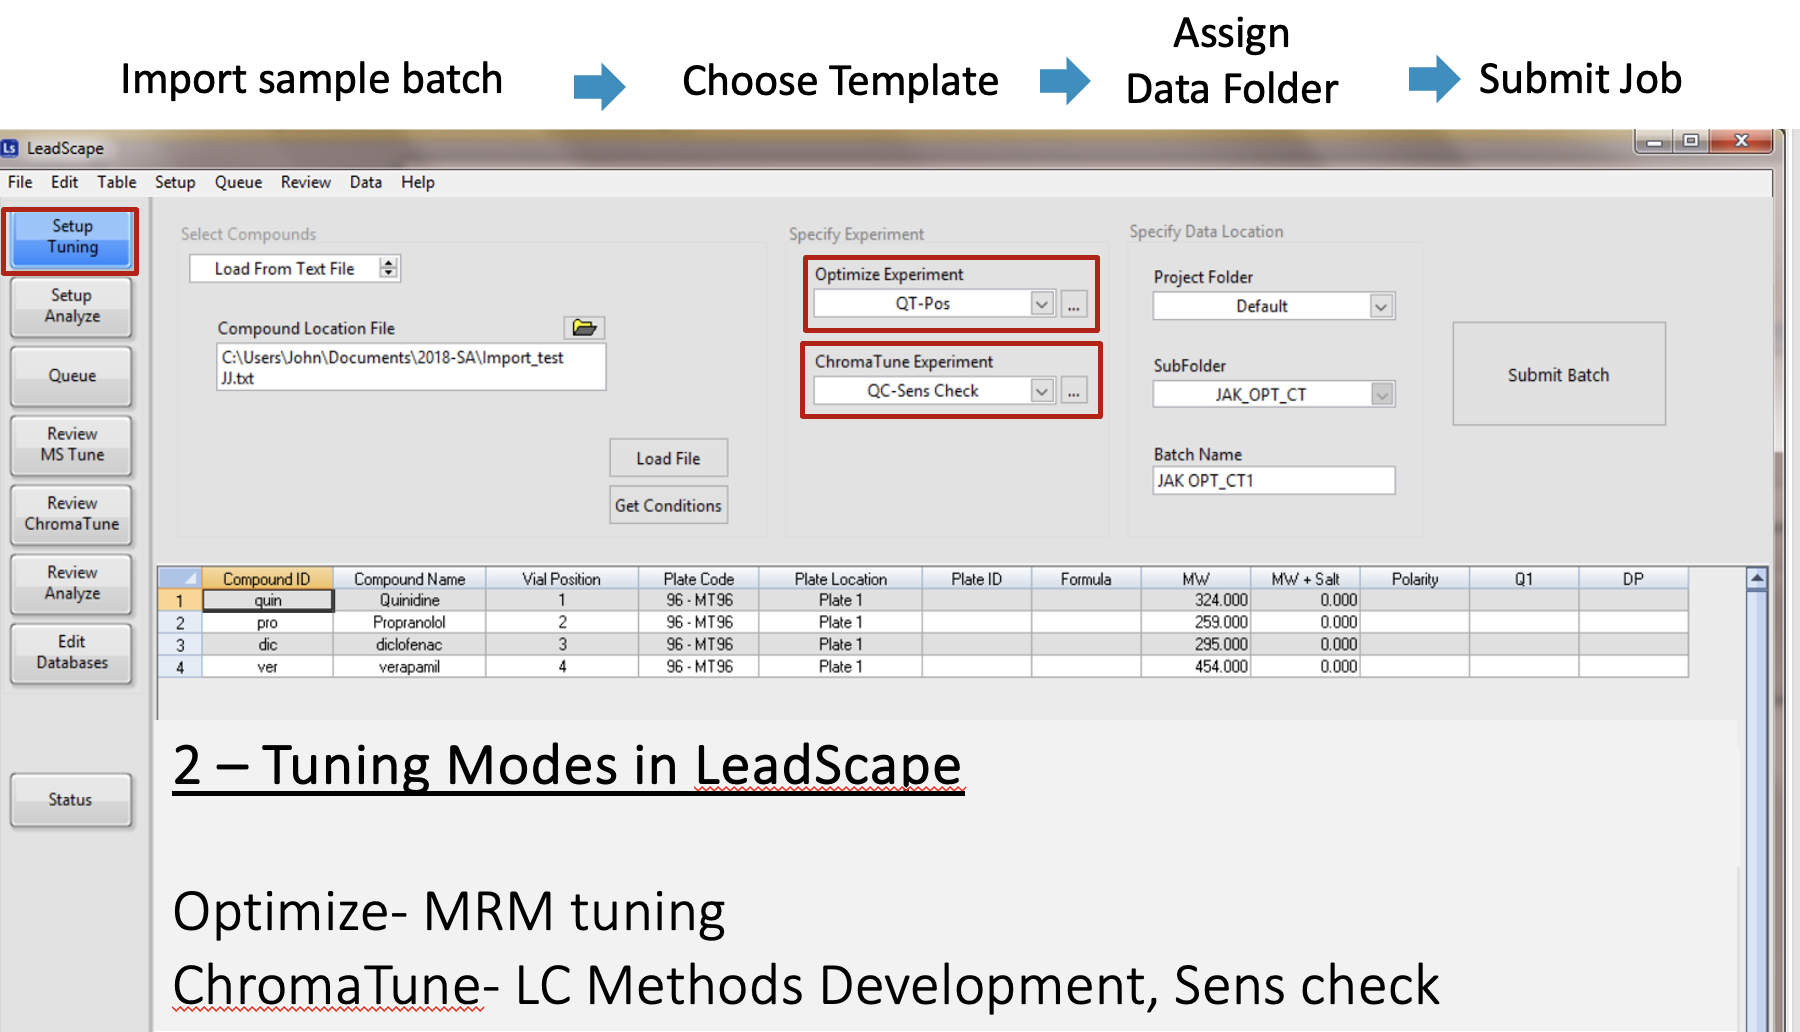Open the Help menu
The image size is (1800, 1032).
coord(418,182)
